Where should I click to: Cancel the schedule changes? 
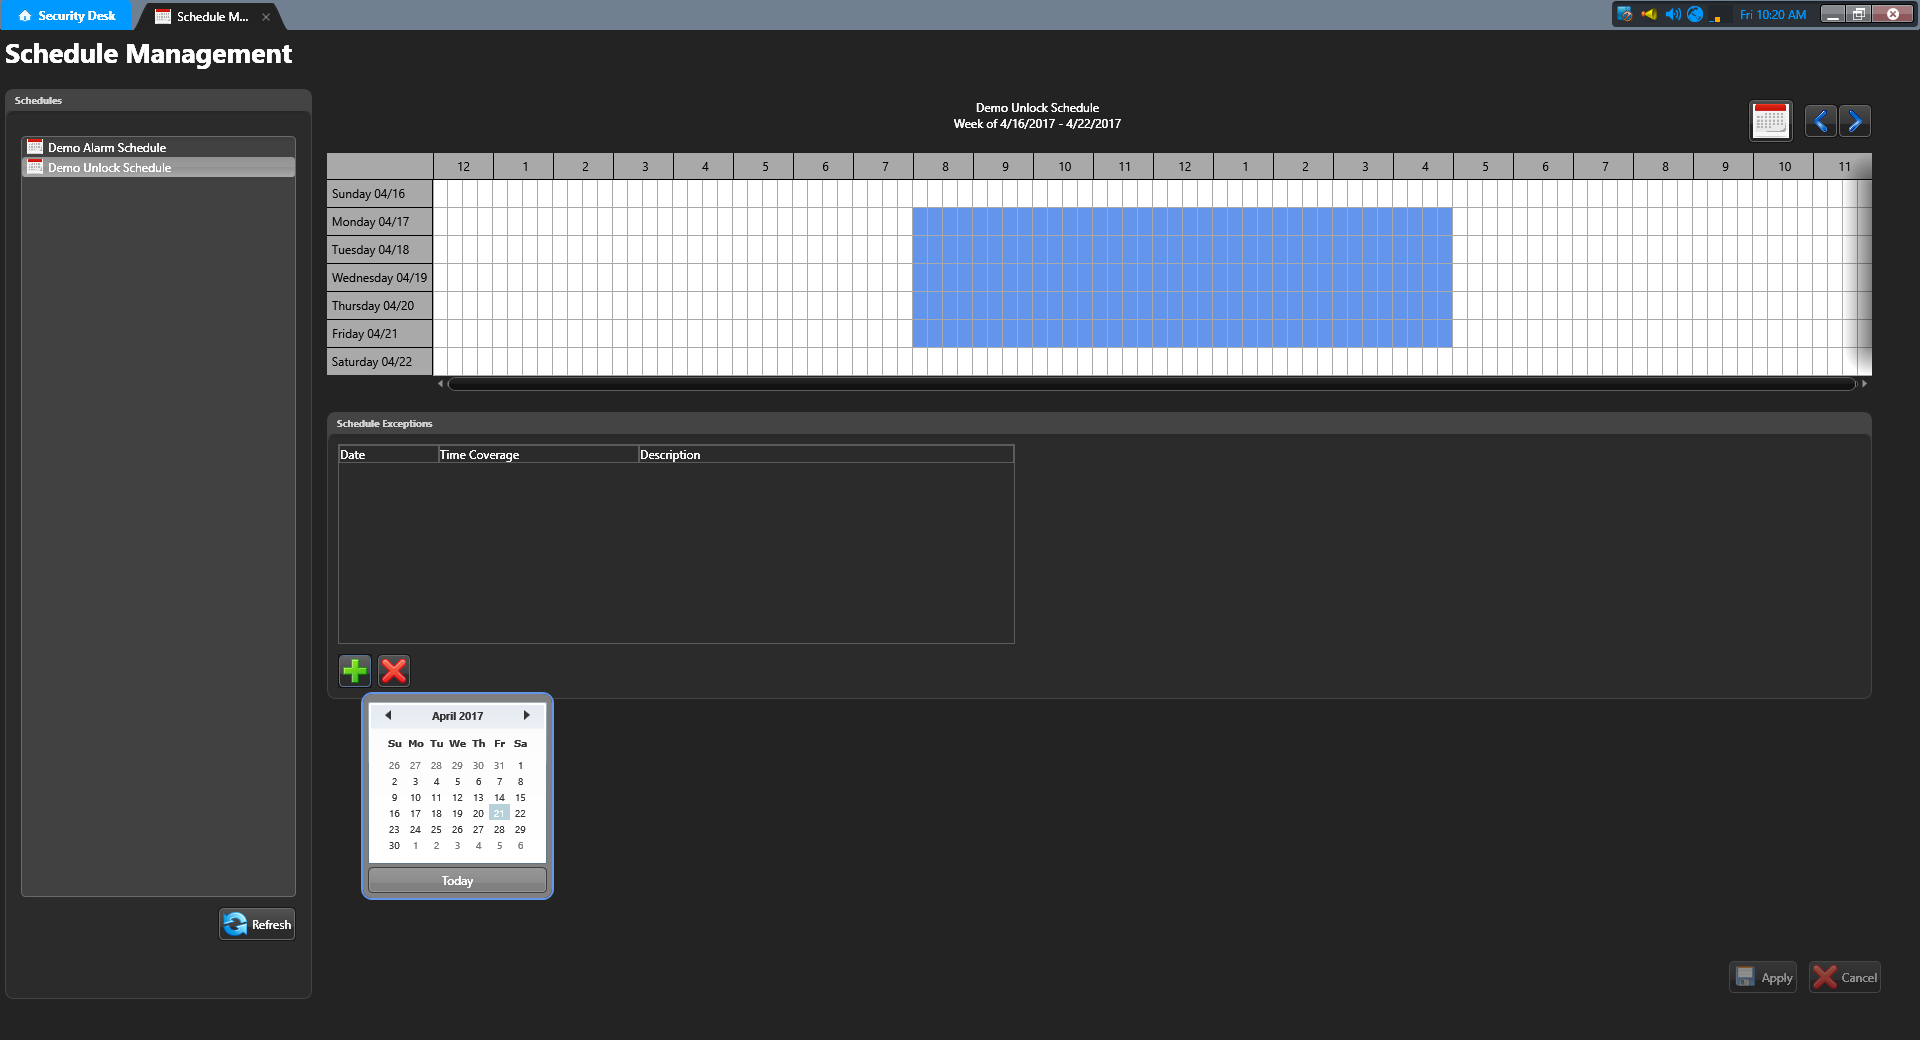tap(1845, 977)
